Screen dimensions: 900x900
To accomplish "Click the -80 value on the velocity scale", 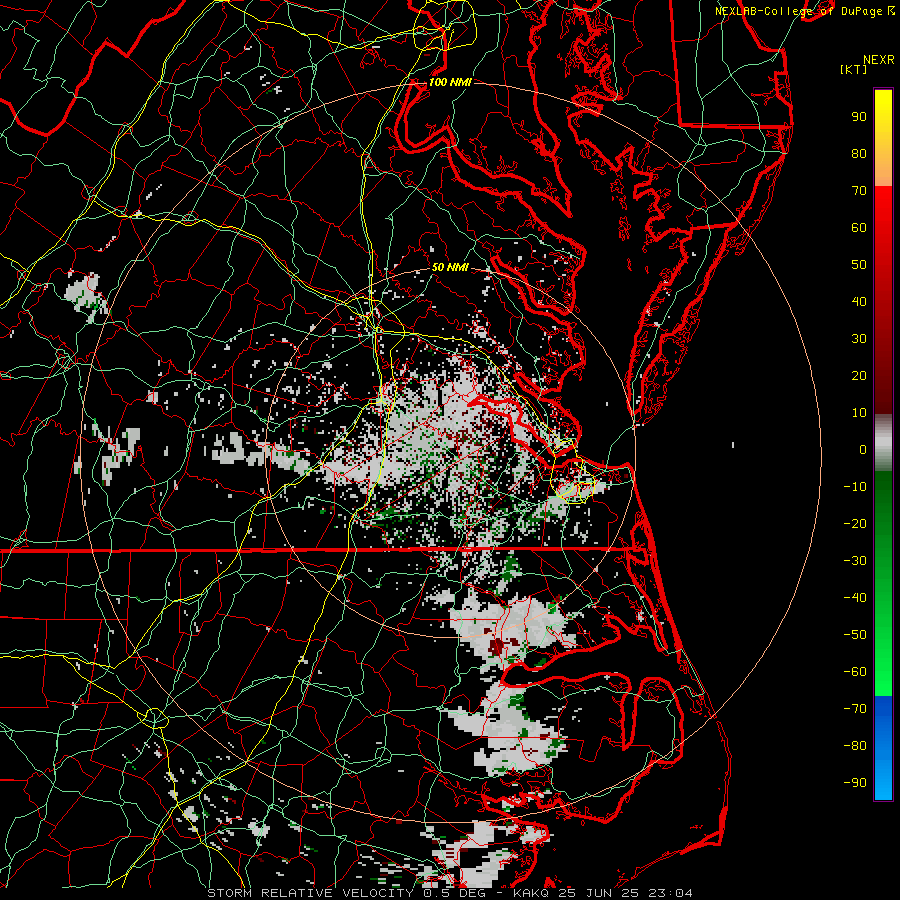I will [x=855, y=746].
